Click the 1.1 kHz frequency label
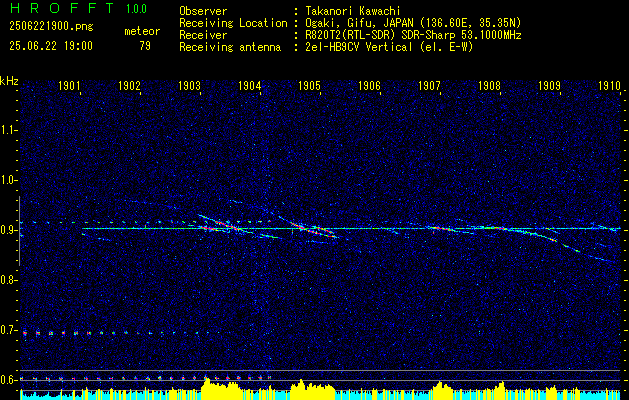This screenshot has width=629, height=400. [8, 130]
